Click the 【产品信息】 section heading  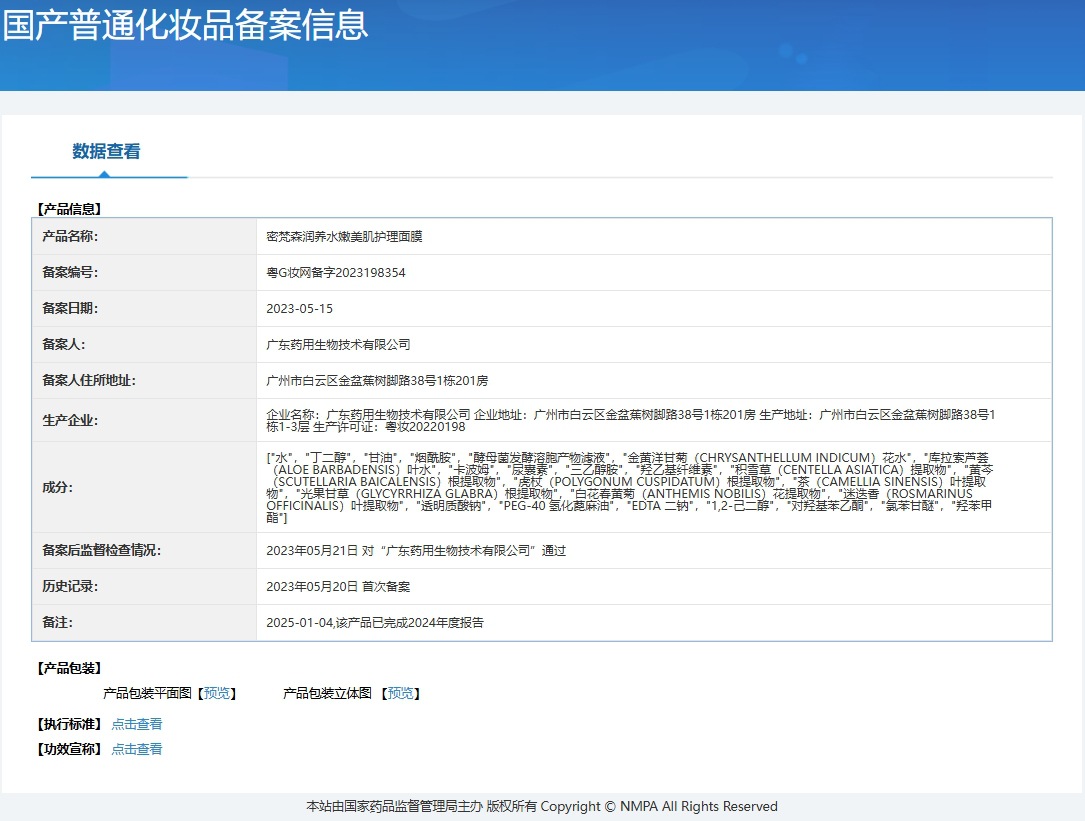point(69,209)
